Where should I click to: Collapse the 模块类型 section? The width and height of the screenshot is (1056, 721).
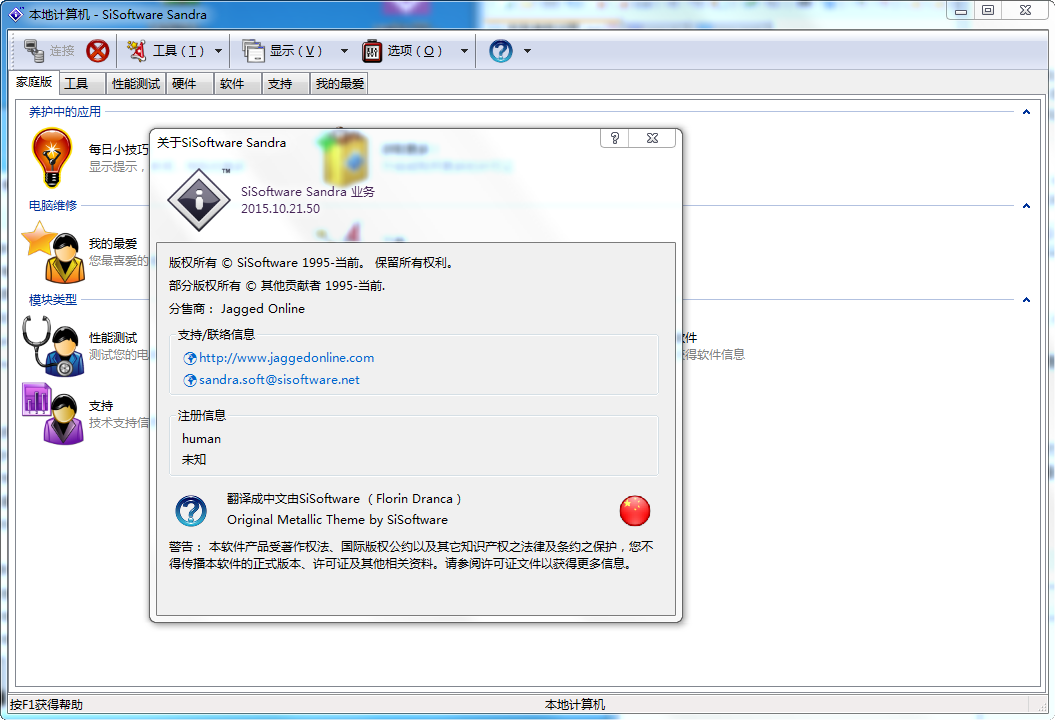pyautogui.click(x=1026, y=299)
